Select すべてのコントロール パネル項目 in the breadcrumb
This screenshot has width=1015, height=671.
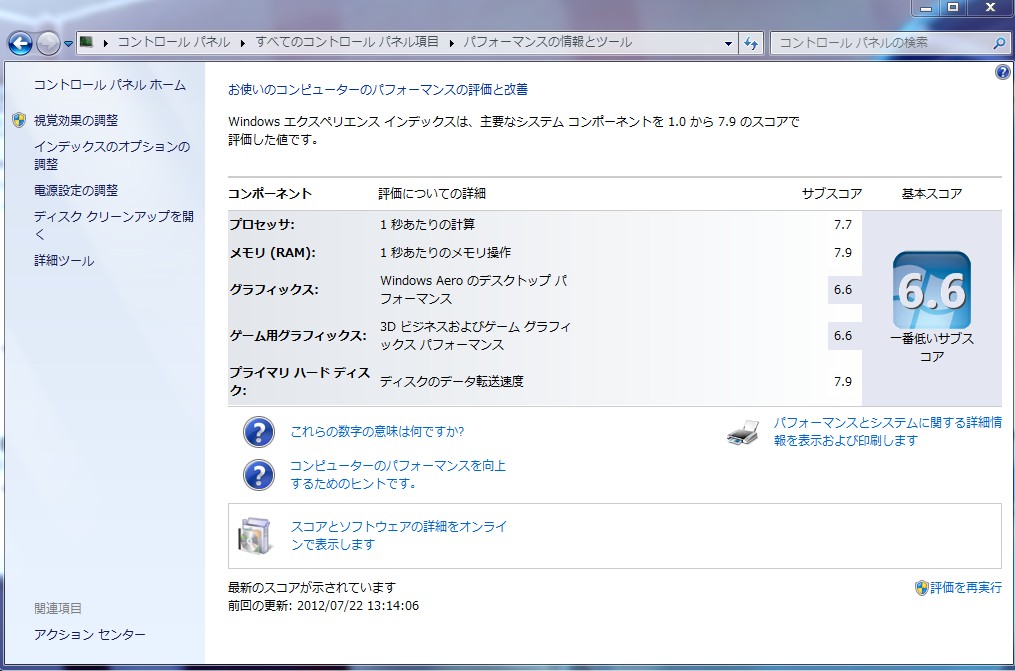point(346,43)
